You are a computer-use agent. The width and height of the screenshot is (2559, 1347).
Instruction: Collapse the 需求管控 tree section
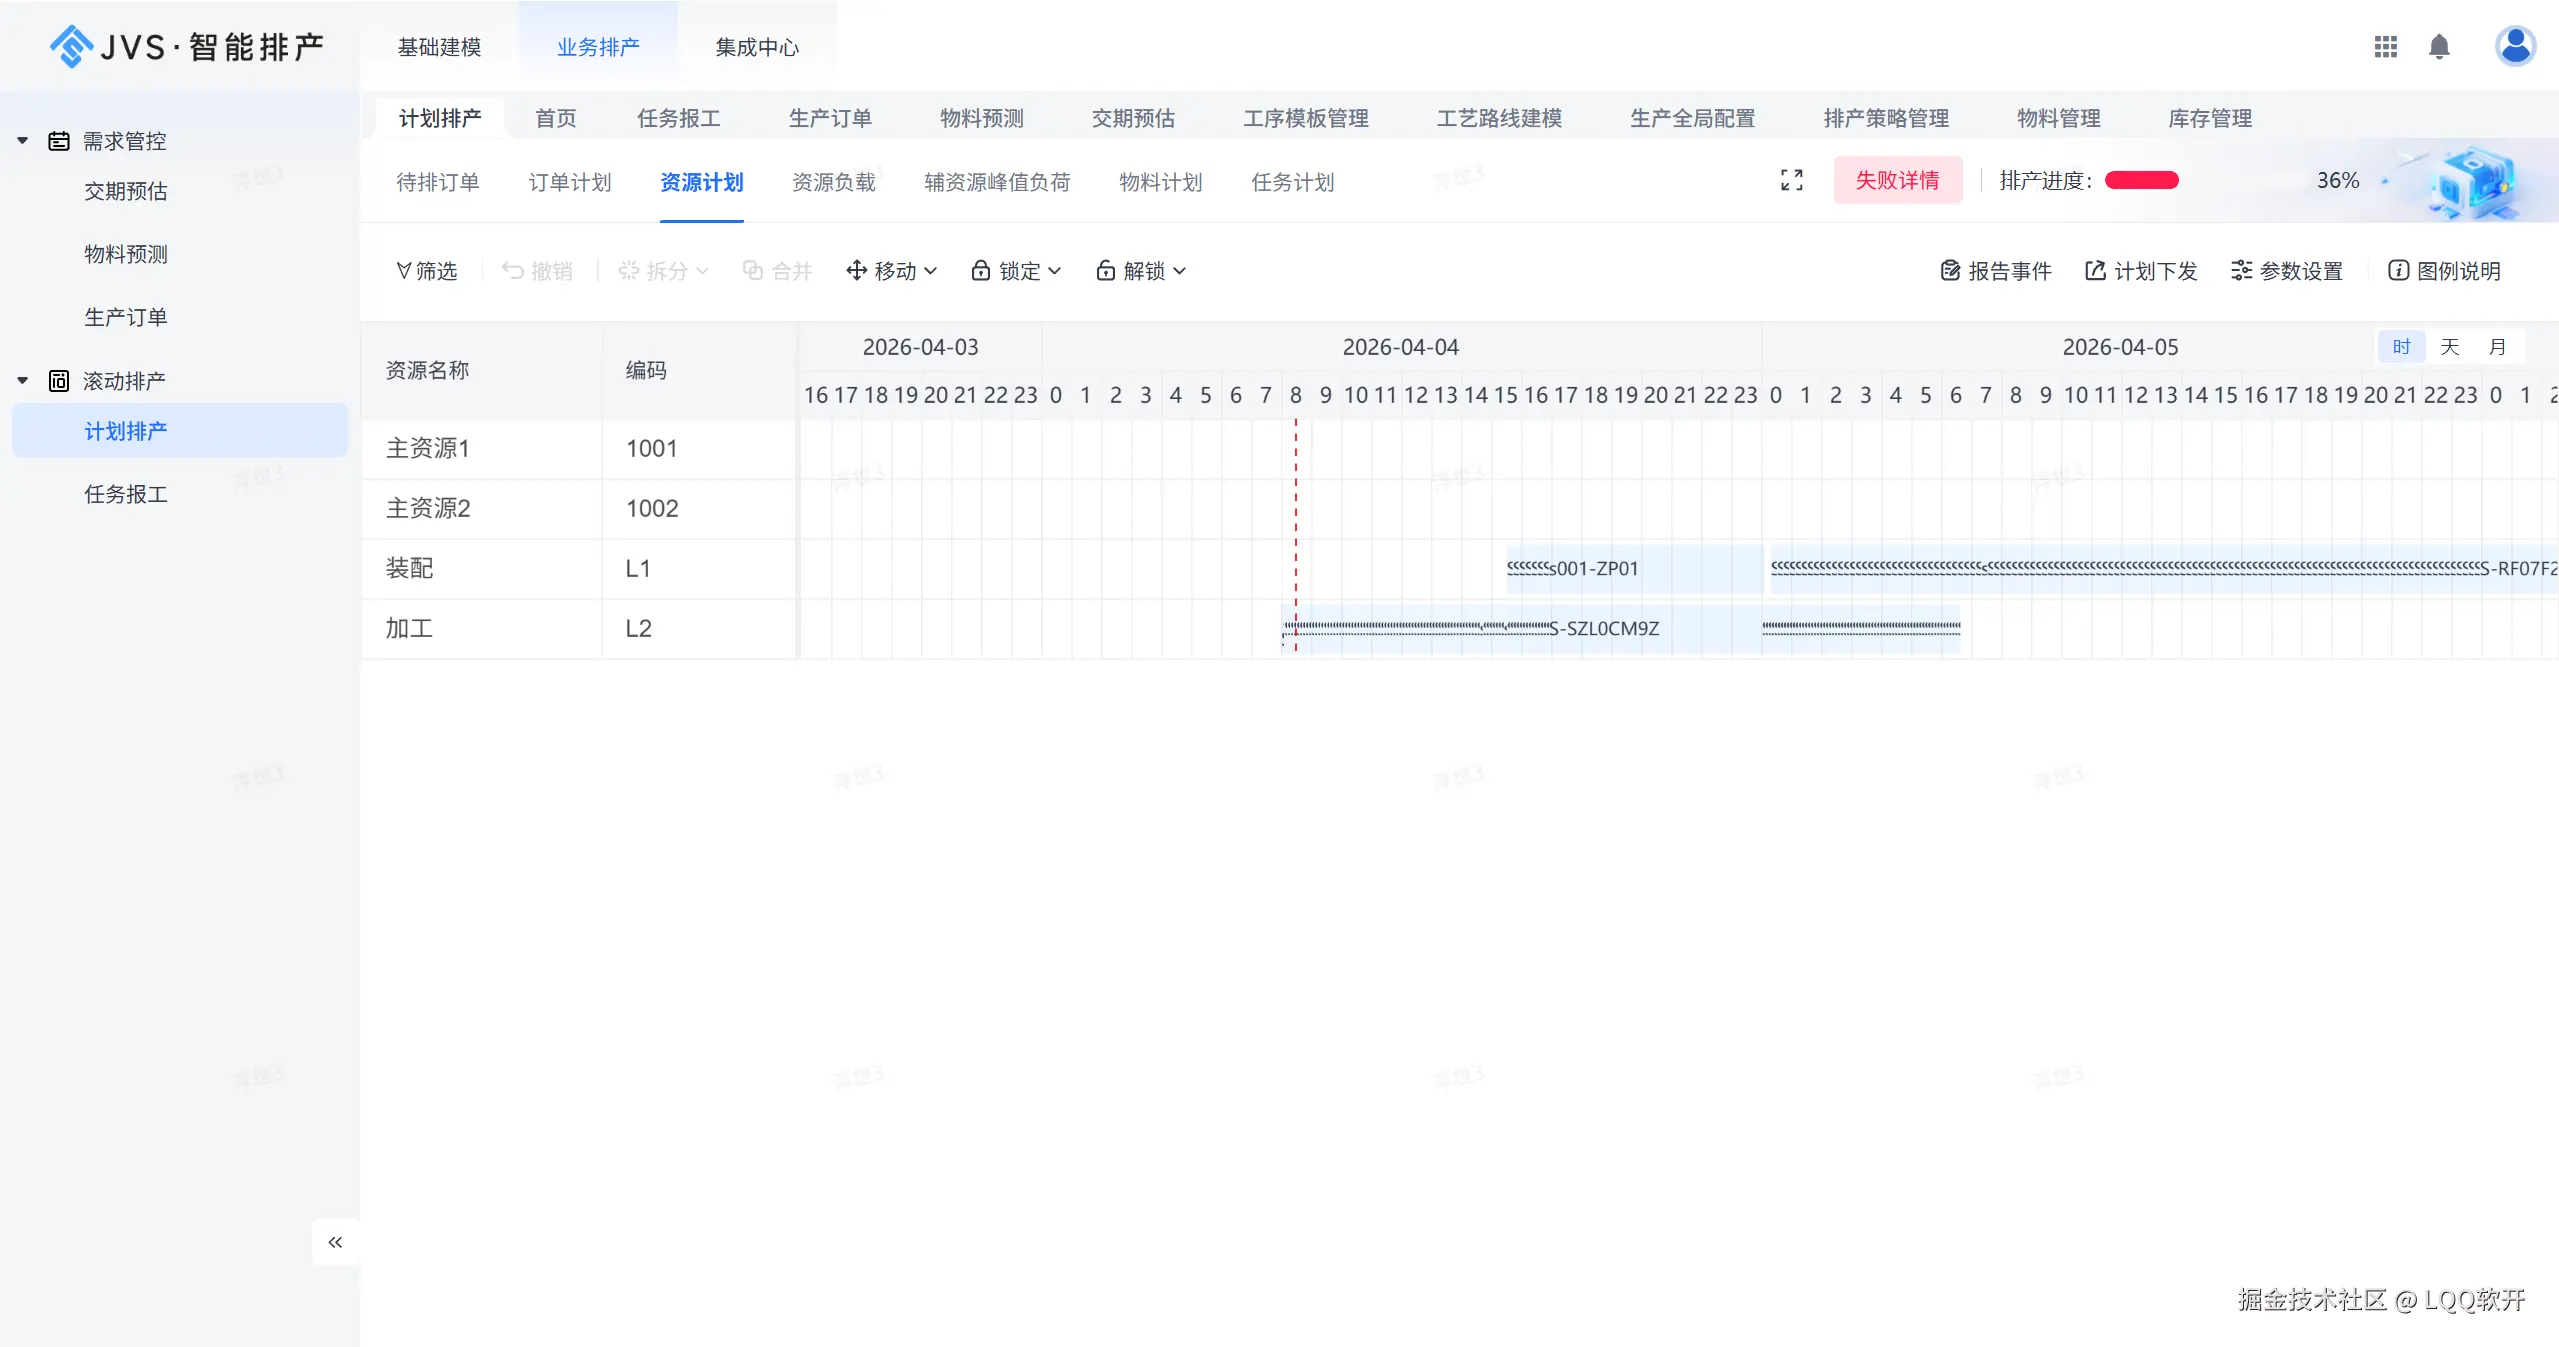(23, 141)
